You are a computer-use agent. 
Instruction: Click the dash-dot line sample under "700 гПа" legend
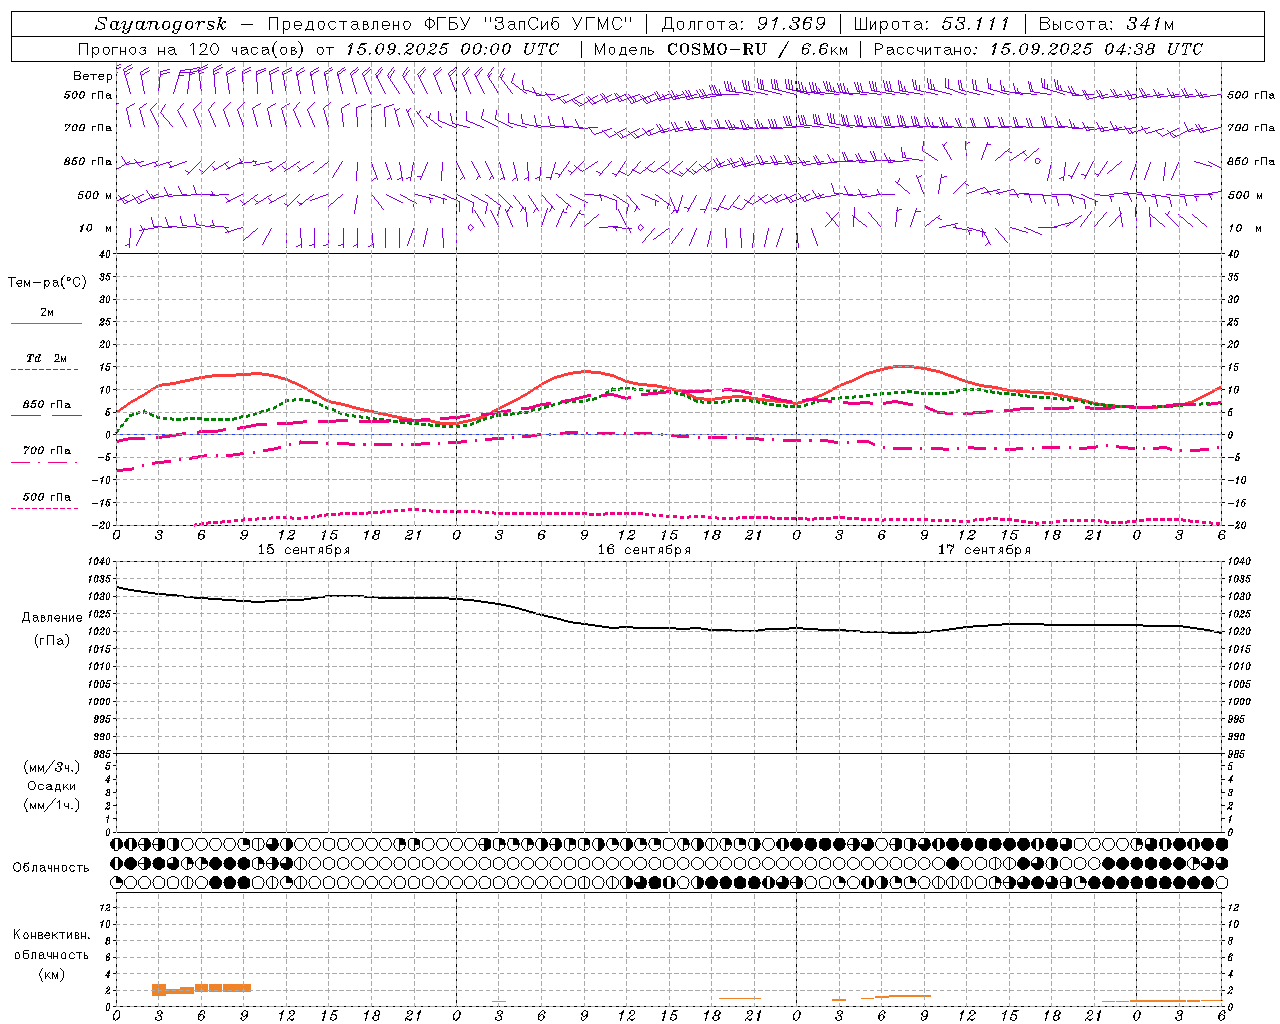(x=45, y=462)
